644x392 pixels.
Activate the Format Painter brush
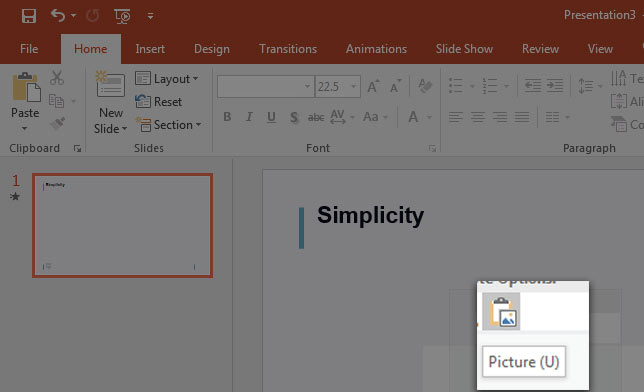(x=58, y=123)
